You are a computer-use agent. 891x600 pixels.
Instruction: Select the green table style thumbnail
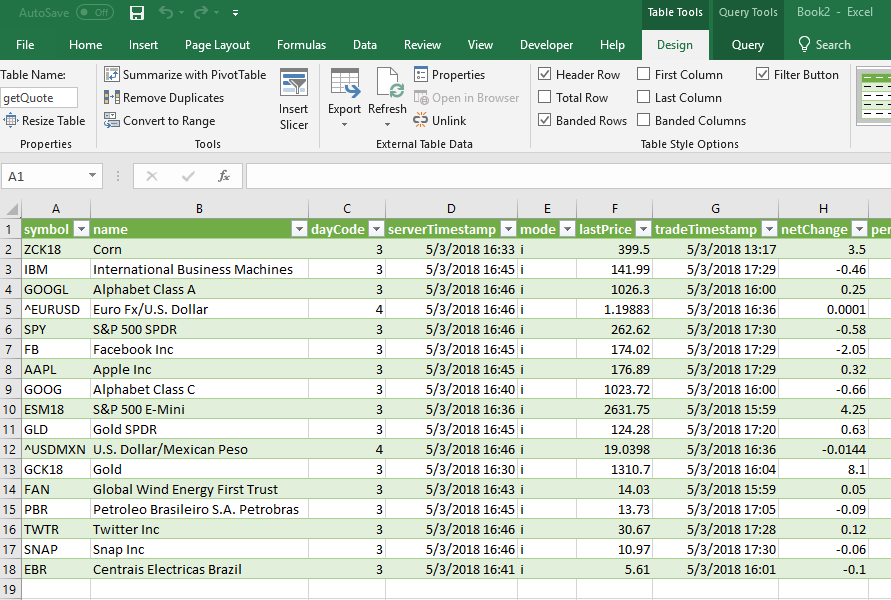tap(876, 95)
